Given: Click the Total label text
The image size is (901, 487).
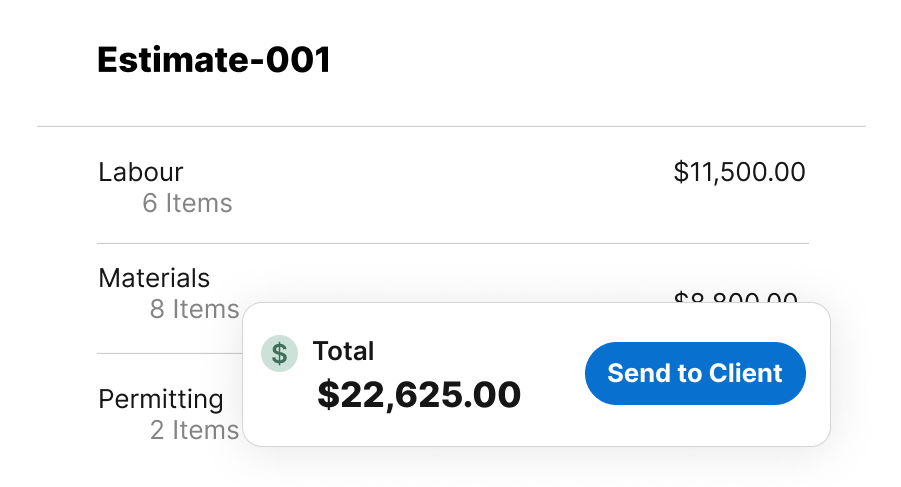Looking at the screenshot, I should (343, 351).
